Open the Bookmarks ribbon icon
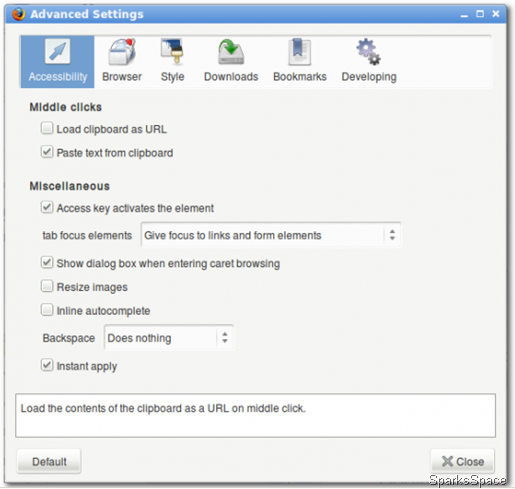515x489 pixels. point(300,52)
